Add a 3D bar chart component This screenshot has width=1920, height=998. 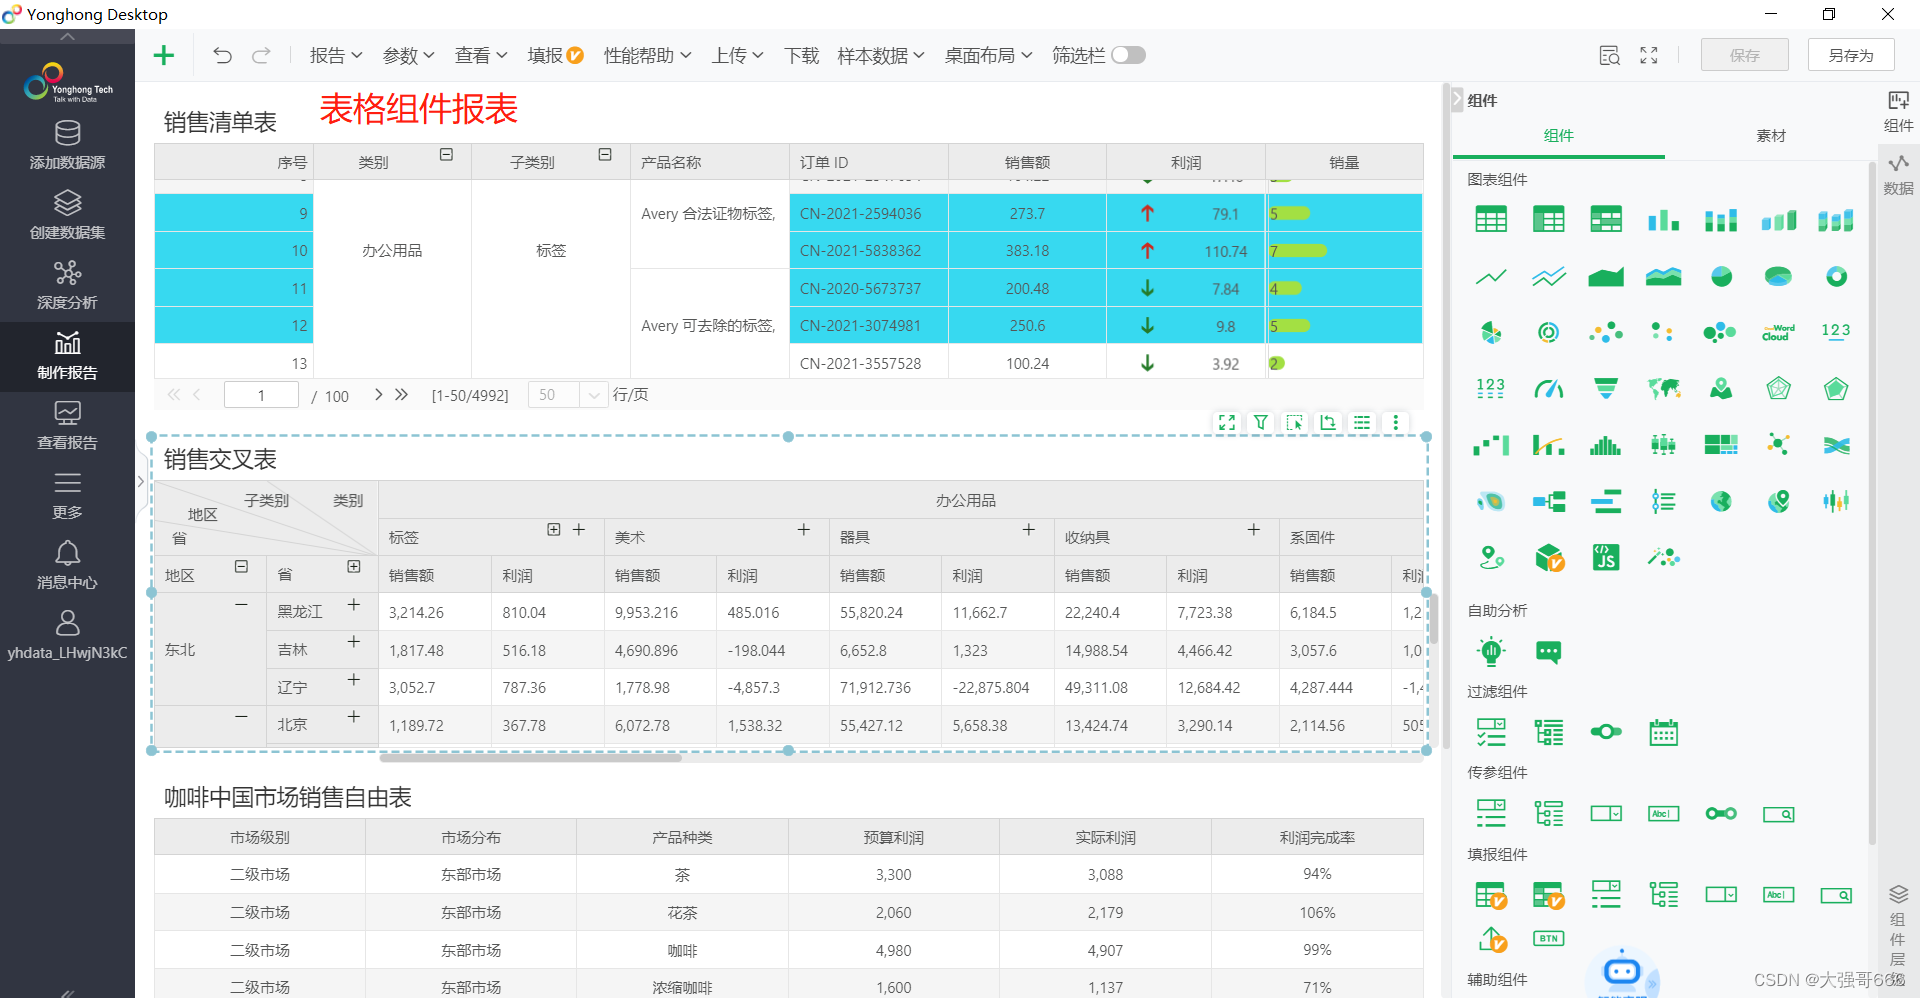coord(1778,219)
